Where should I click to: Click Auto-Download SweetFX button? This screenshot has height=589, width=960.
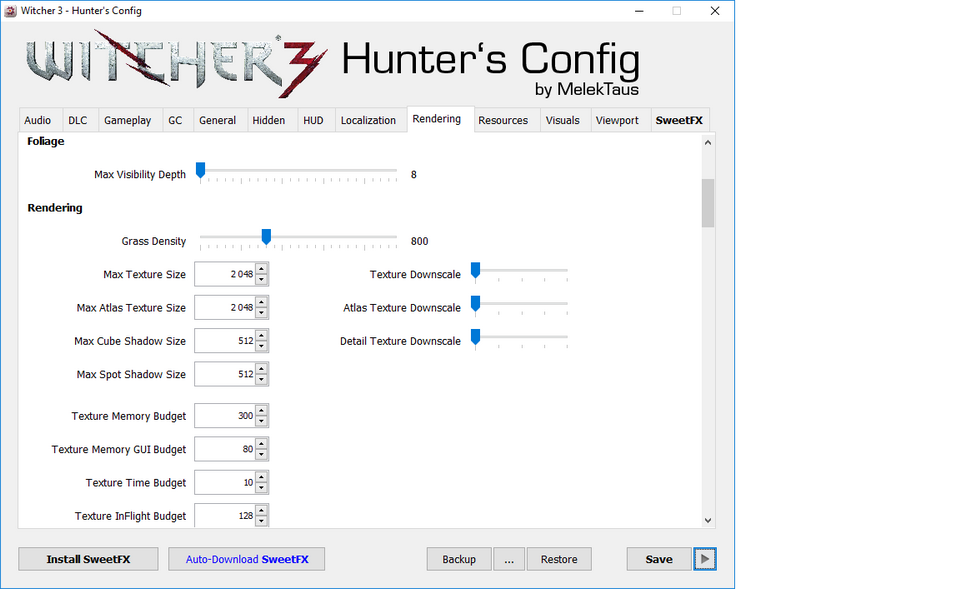247,559
